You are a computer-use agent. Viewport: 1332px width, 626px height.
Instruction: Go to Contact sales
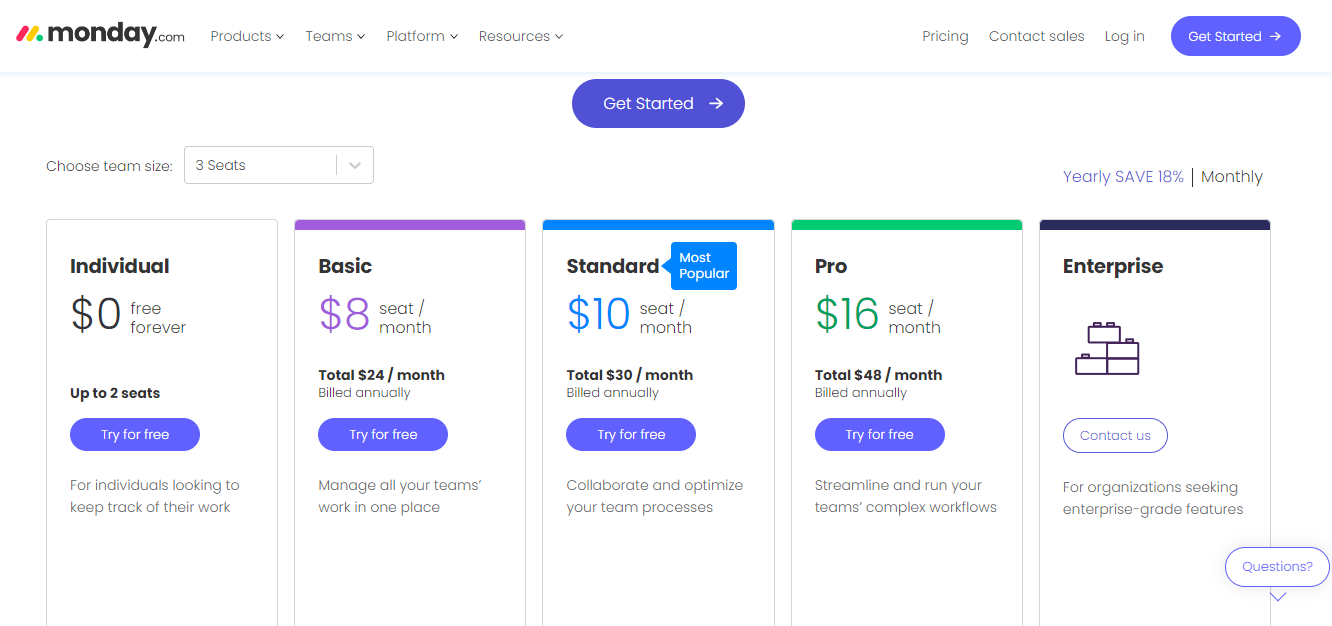[x=1036, y=36]
